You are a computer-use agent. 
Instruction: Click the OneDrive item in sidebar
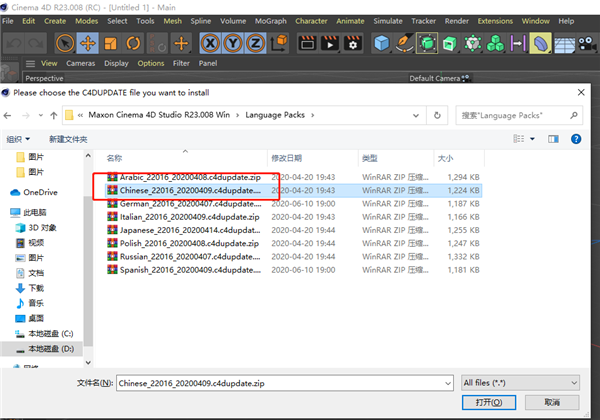click(x=40, y=192)
